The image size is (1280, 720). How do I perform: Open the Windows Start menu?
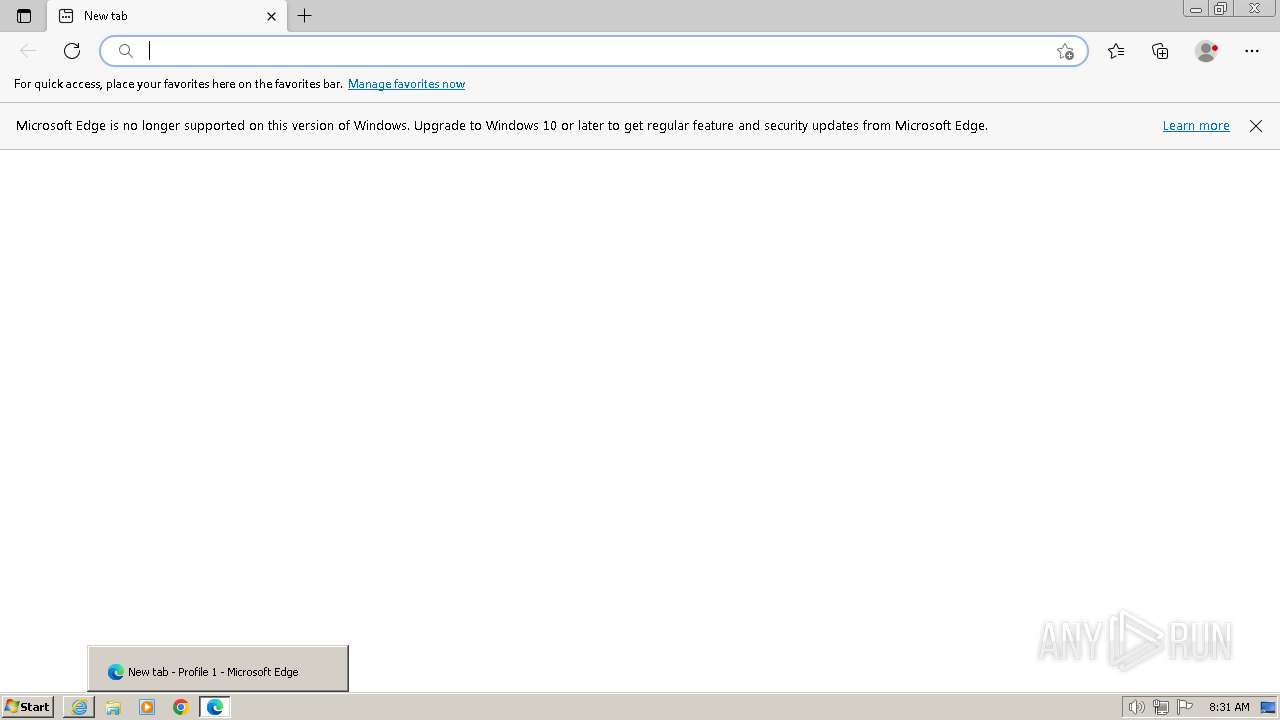27,707
